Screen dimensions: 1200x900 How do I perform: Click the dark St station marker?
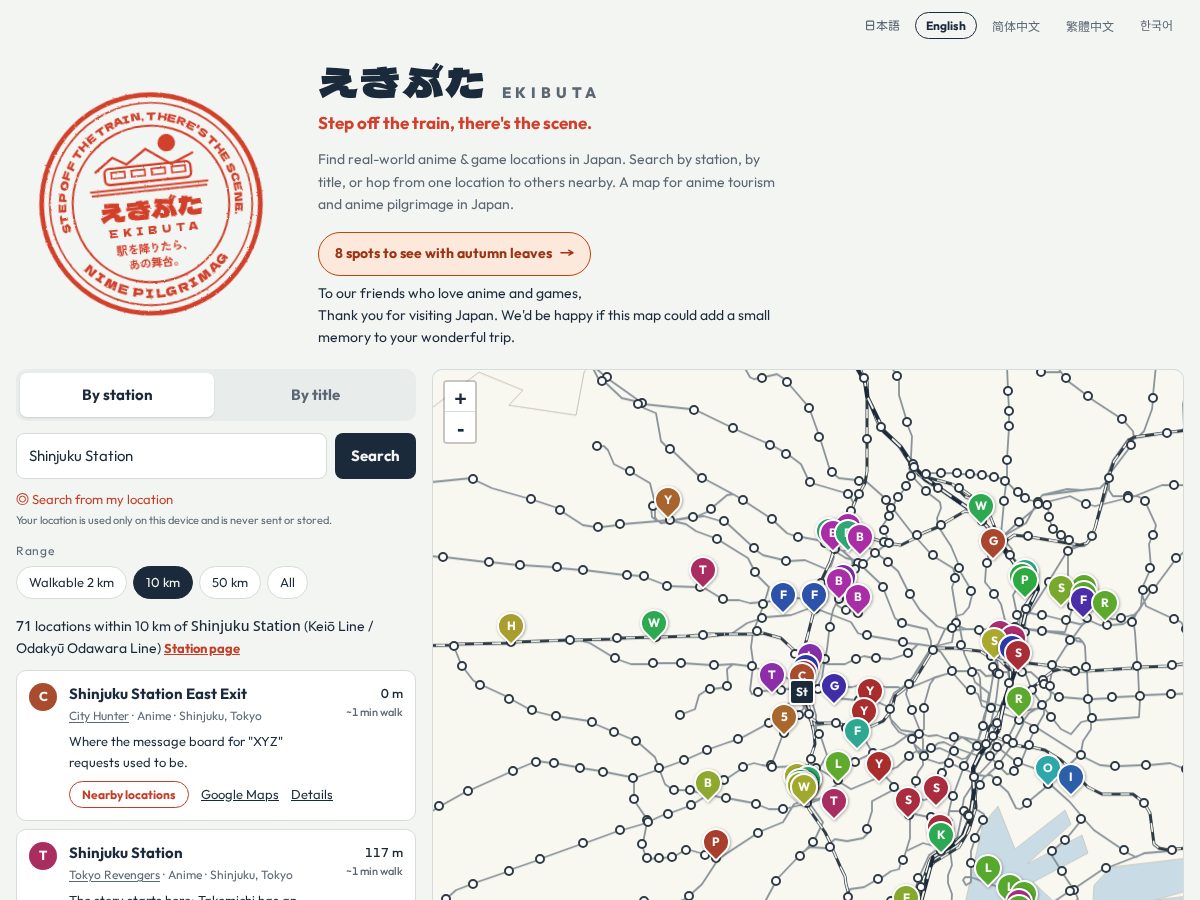click(x=802, y=692)
